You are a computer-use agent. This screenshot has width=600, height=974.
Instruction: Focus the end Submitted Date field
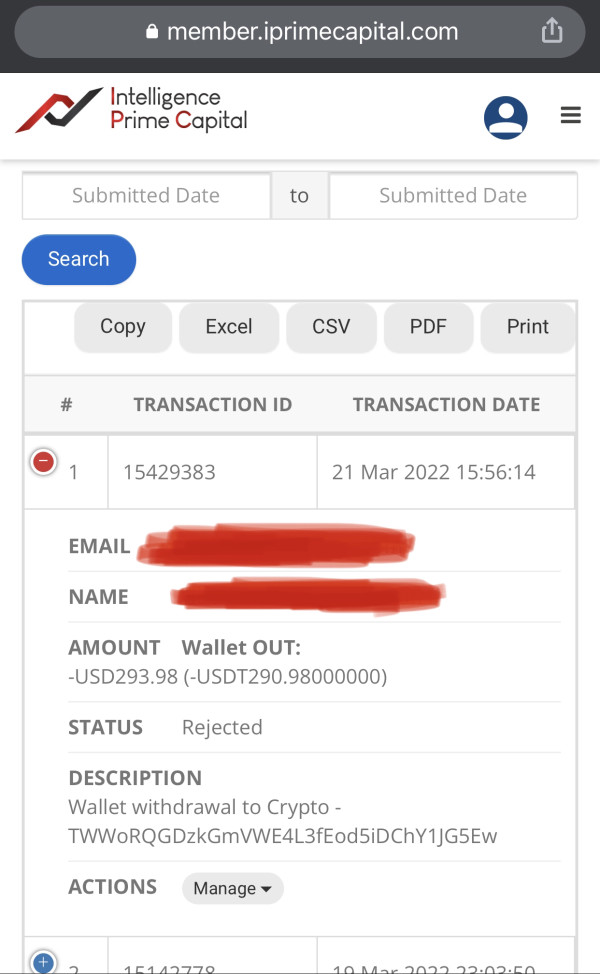pyautogui.click(x=452, y=196)
